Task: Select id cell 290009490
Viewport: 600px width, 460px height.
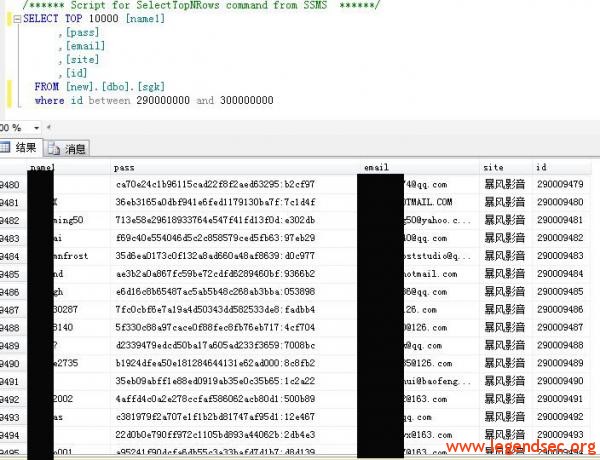Action: click(560, 381)
